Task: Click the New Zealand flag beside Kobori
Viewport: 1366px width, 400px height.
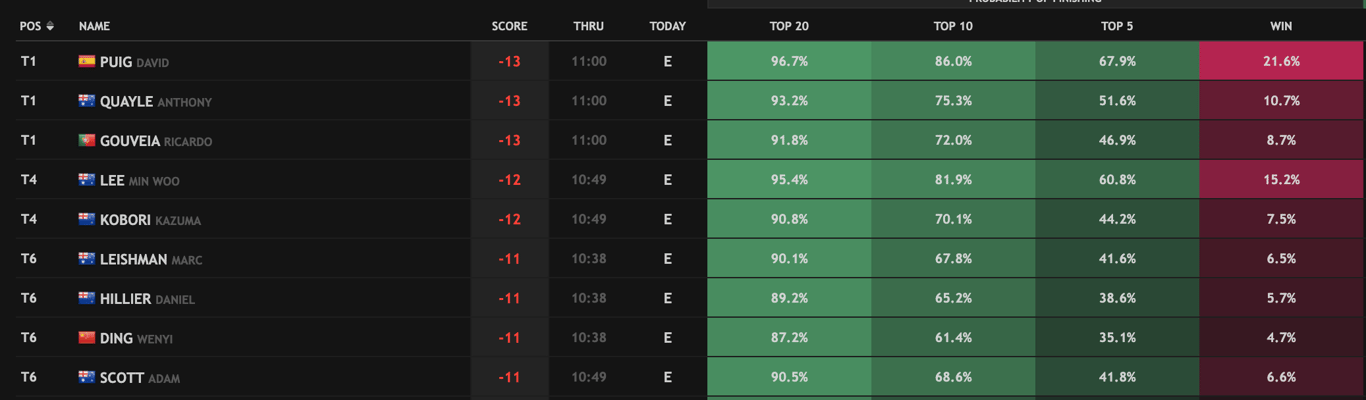Action: 87,220
